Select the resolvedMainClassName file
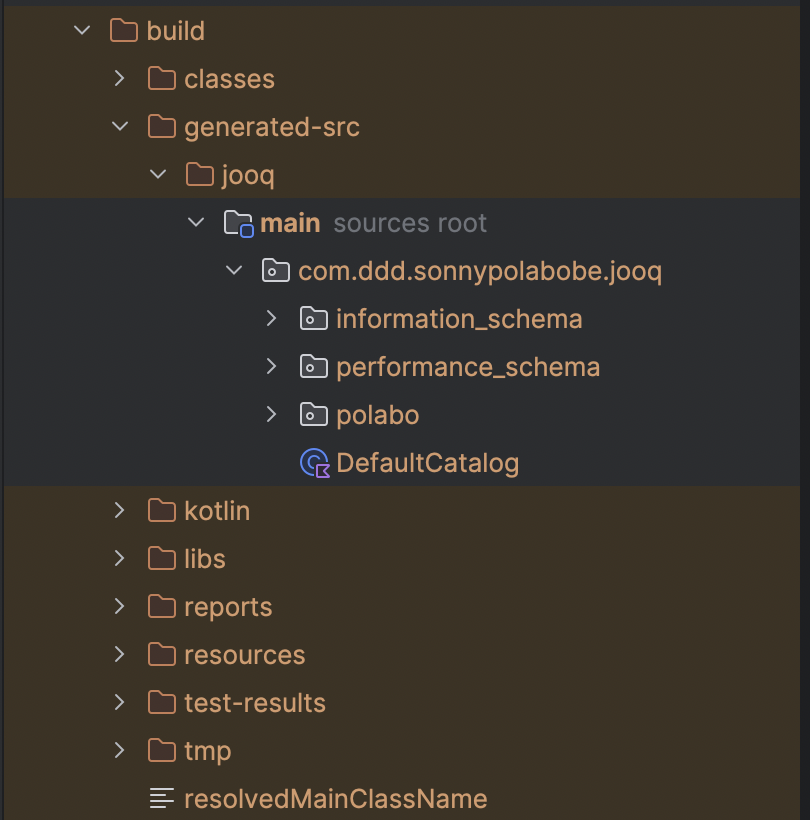Screen dimensions: 810x820 335,798
